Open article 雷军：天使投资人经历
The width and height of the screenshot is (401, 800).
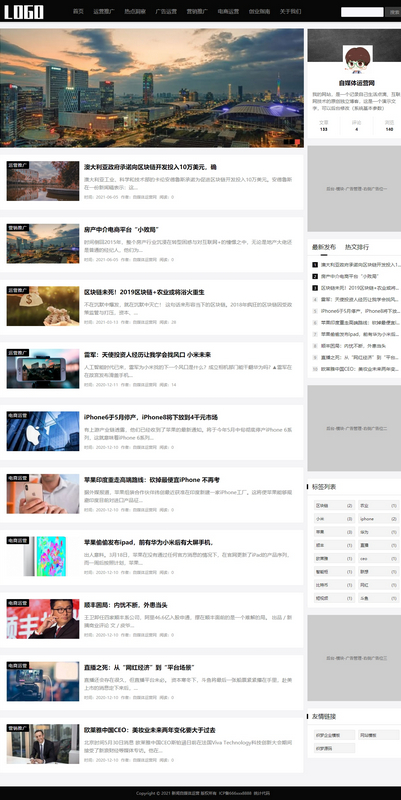pyautogui.click(x=147, y=355)
